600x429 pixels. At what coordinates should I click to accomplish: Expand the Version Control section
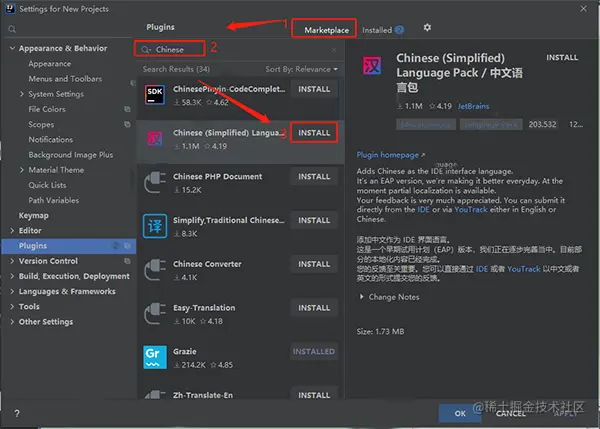(12, 261)
